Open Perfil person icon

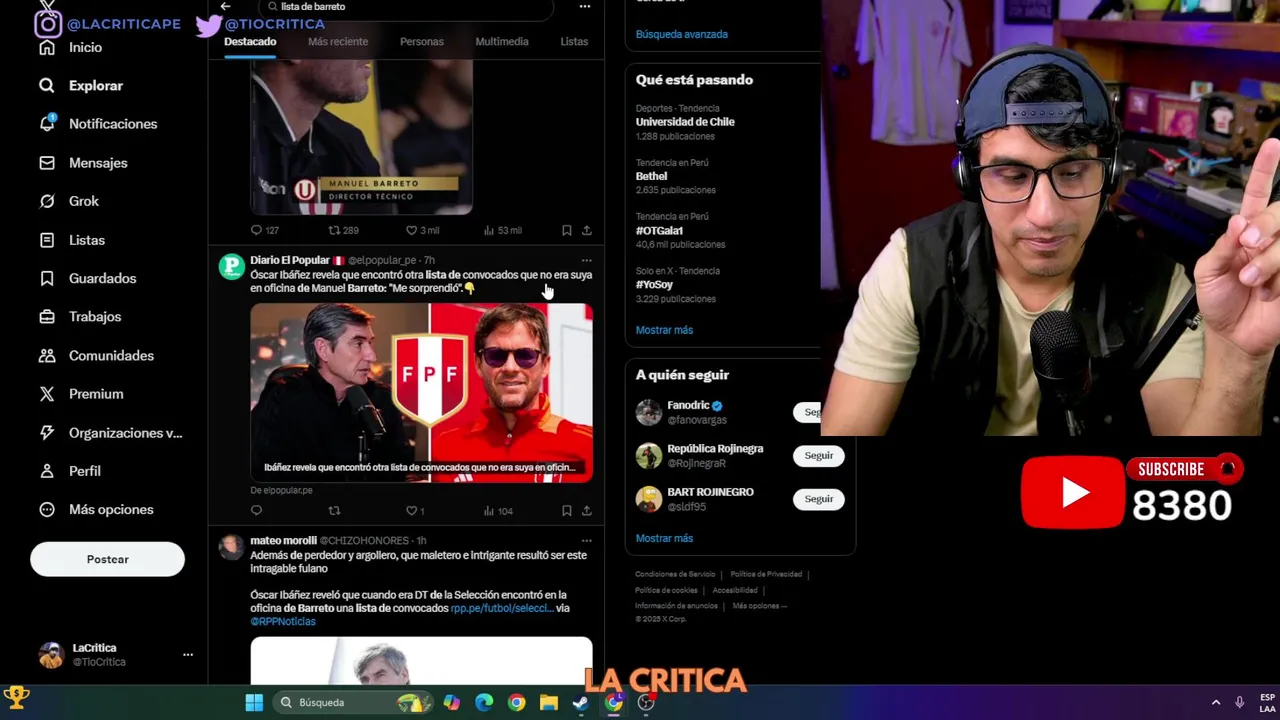click(47, 471)
